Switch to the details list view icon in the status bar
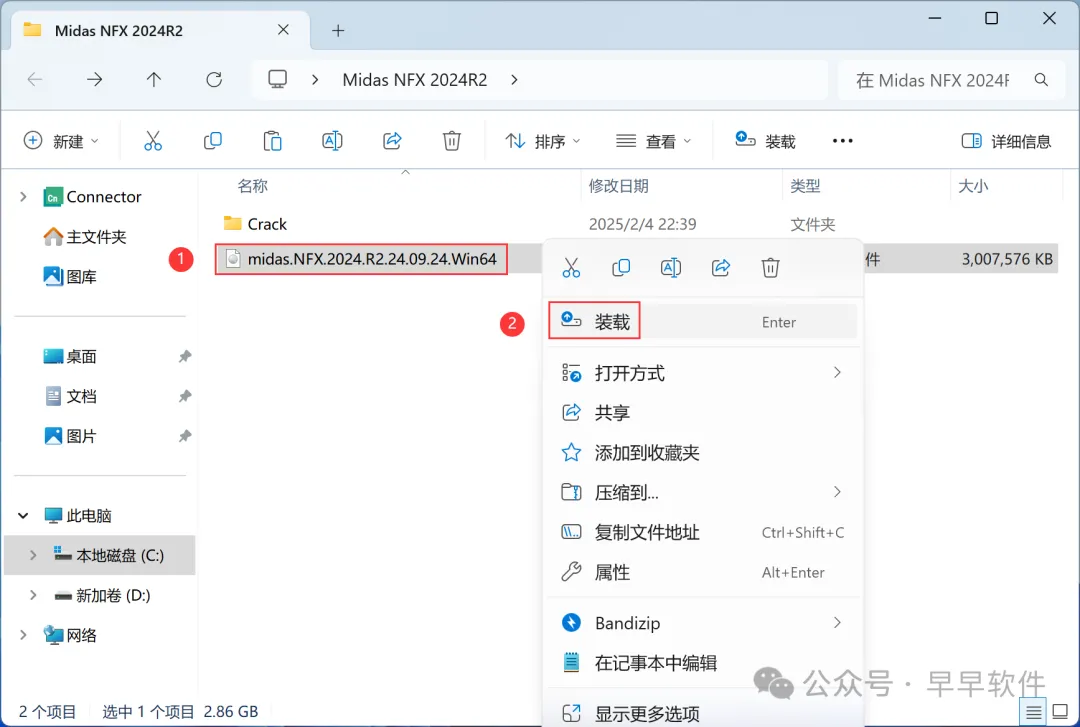The width and height of the screenshot is (1080, 727). [x=1033, y=712]
